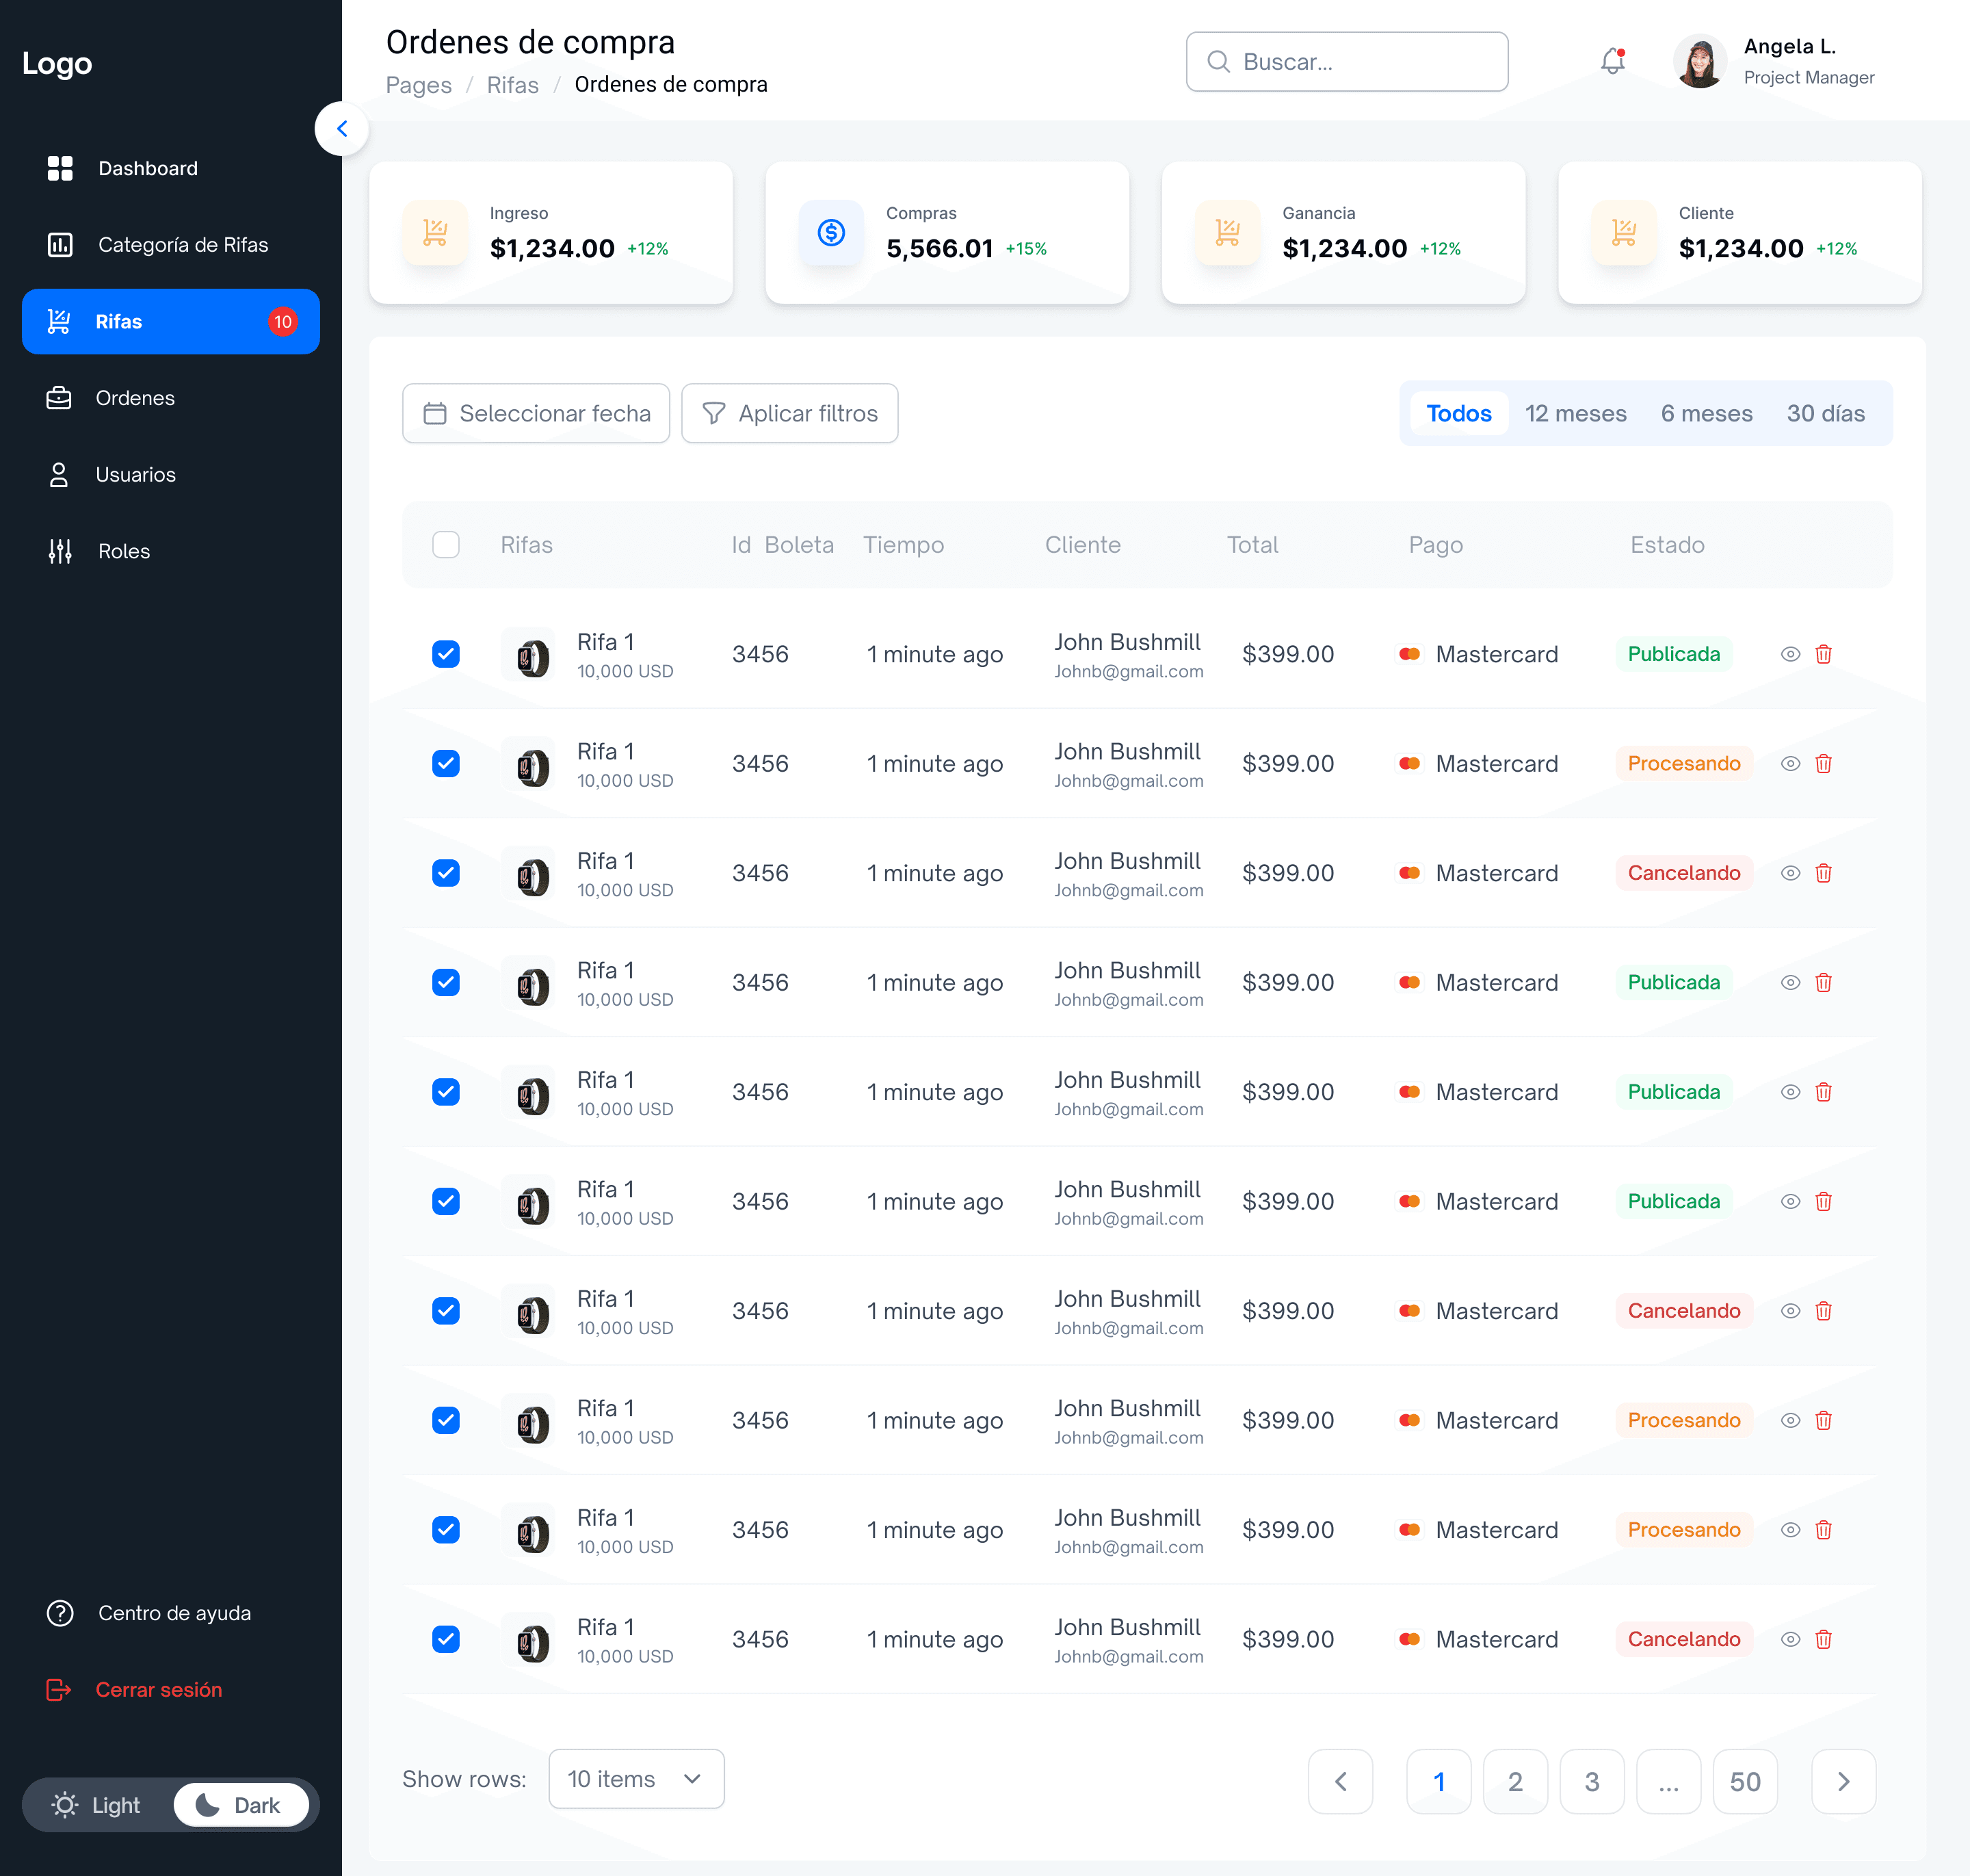
Task: Collapse the sidebar with the chevron button
Action: tap(342, 129)
